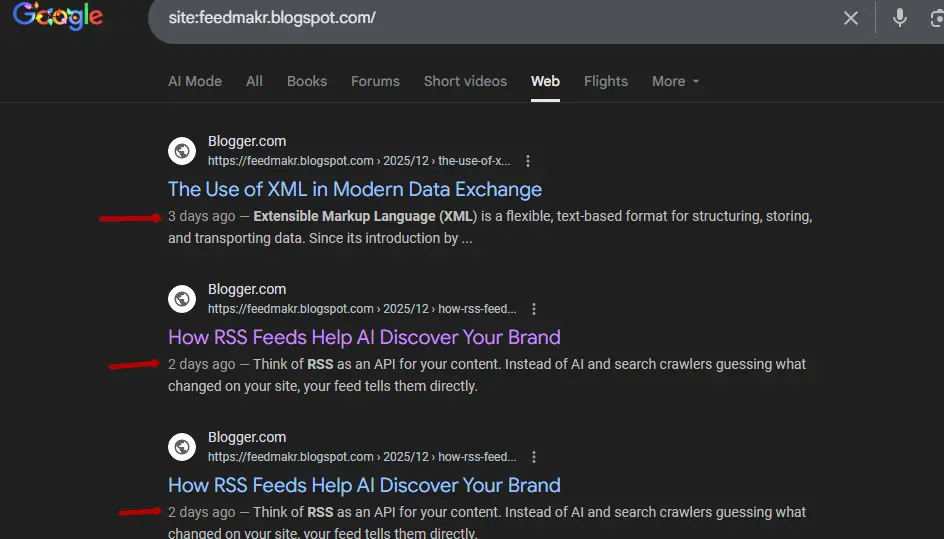
Task: Select the All results tab
Action: click(x=254, y=81)
